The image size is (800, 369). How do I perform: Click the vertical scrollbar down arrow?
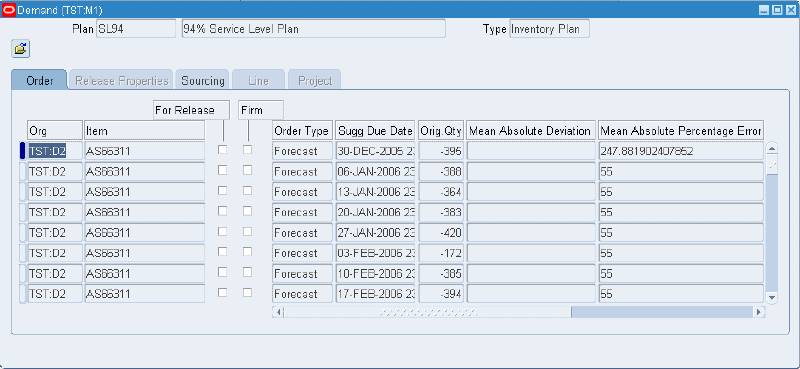[771, 297]
